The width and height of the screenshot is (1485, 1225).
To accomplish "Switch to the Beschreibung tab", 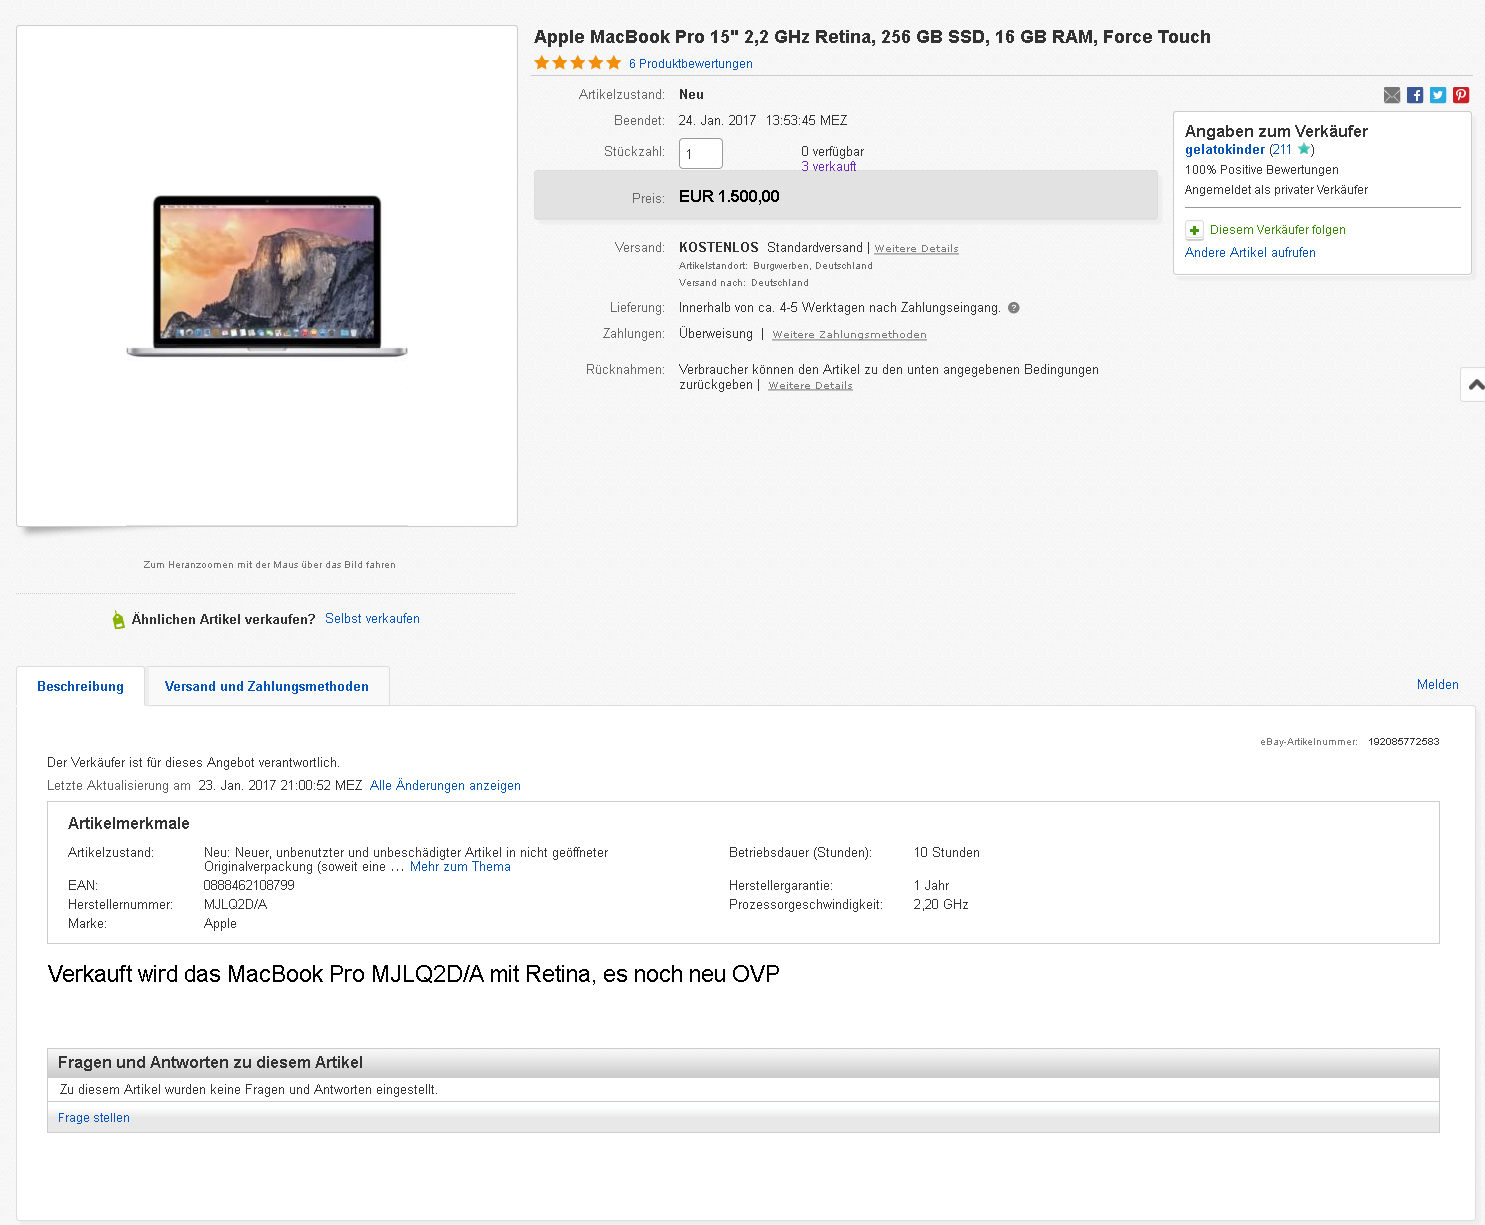I will pos(80,687).
